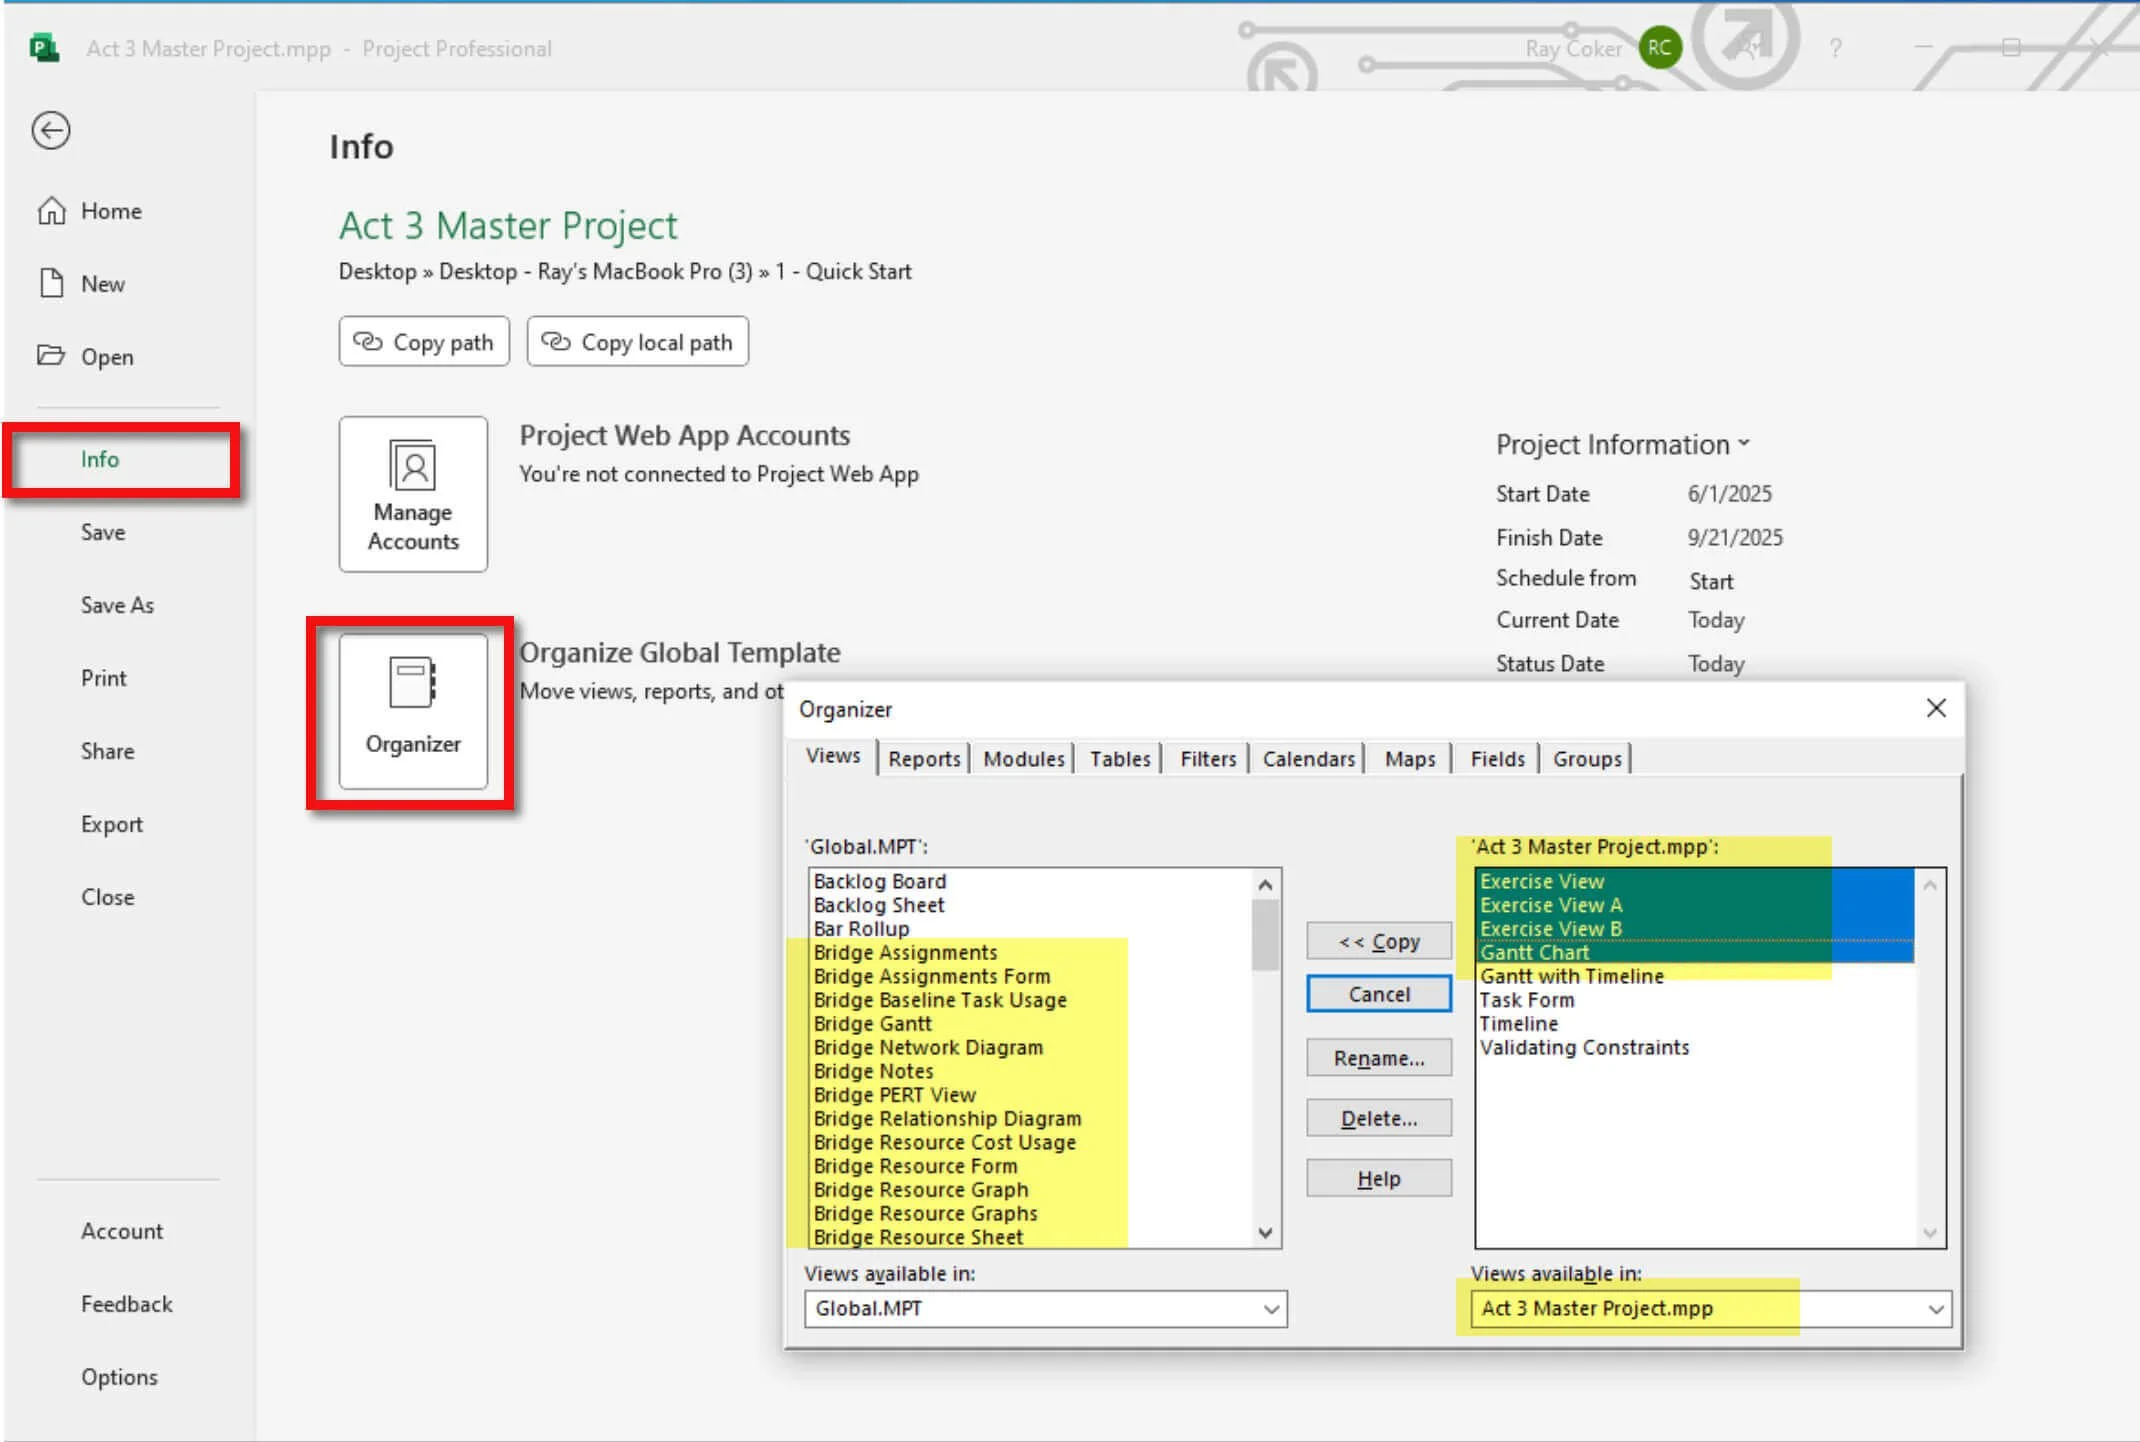Open the Home page in Backstage

(90, 211)
